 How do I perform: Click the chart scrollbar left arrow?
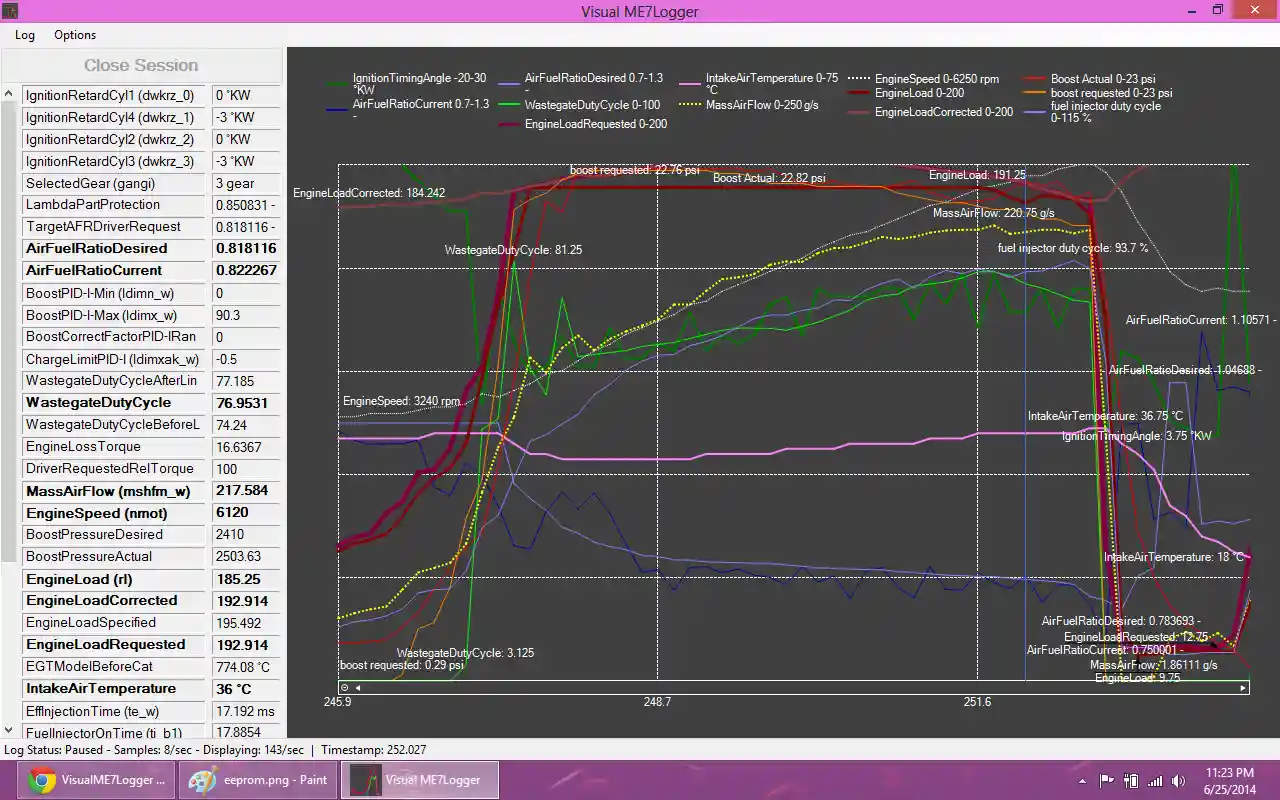click(x=358, y=688)
